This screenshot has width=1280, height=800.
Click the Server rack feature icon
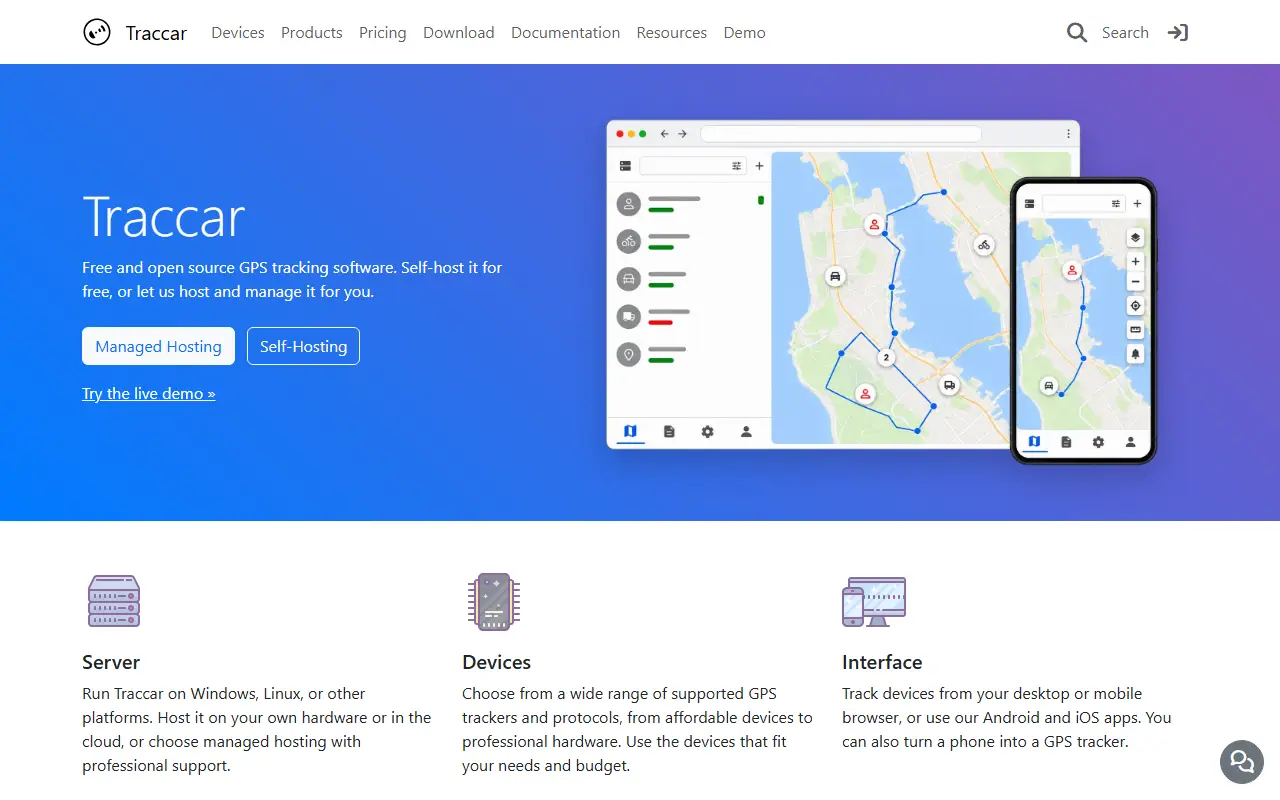click(114, 601)
